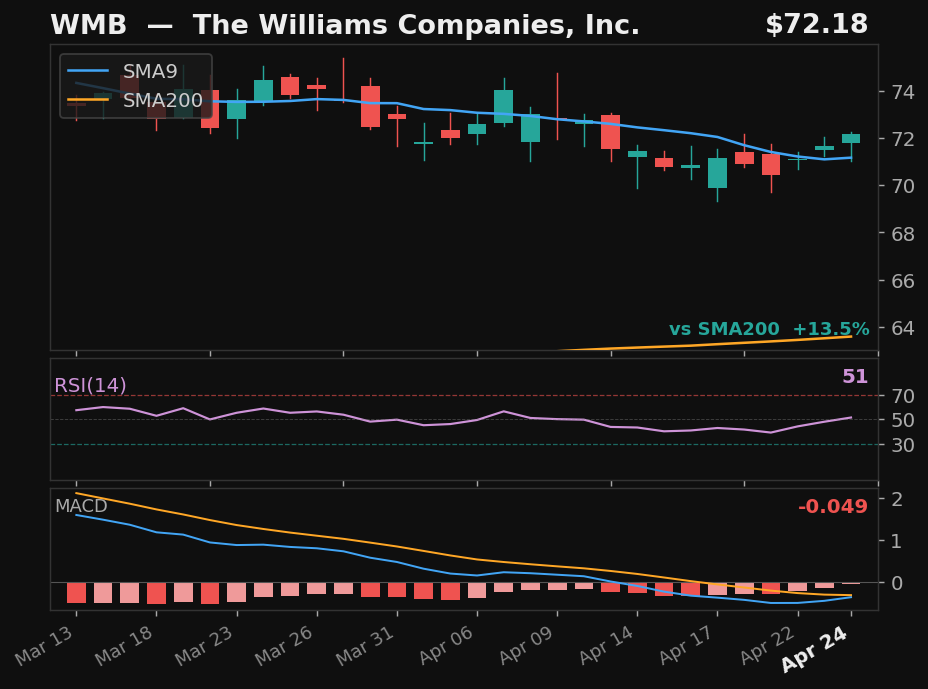Screen dimensions: 928x689
Task: Click the large red candle near Apr 14
Action: point(610,130)
